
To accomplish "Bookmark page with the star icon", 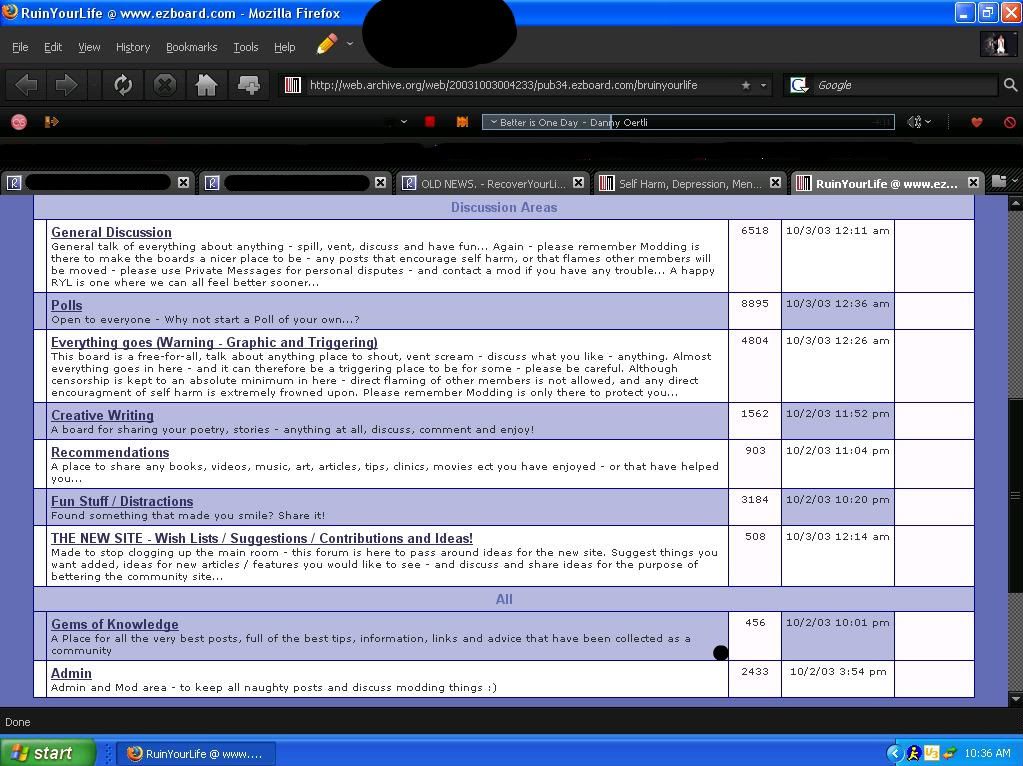I will (x=745, y=86).
